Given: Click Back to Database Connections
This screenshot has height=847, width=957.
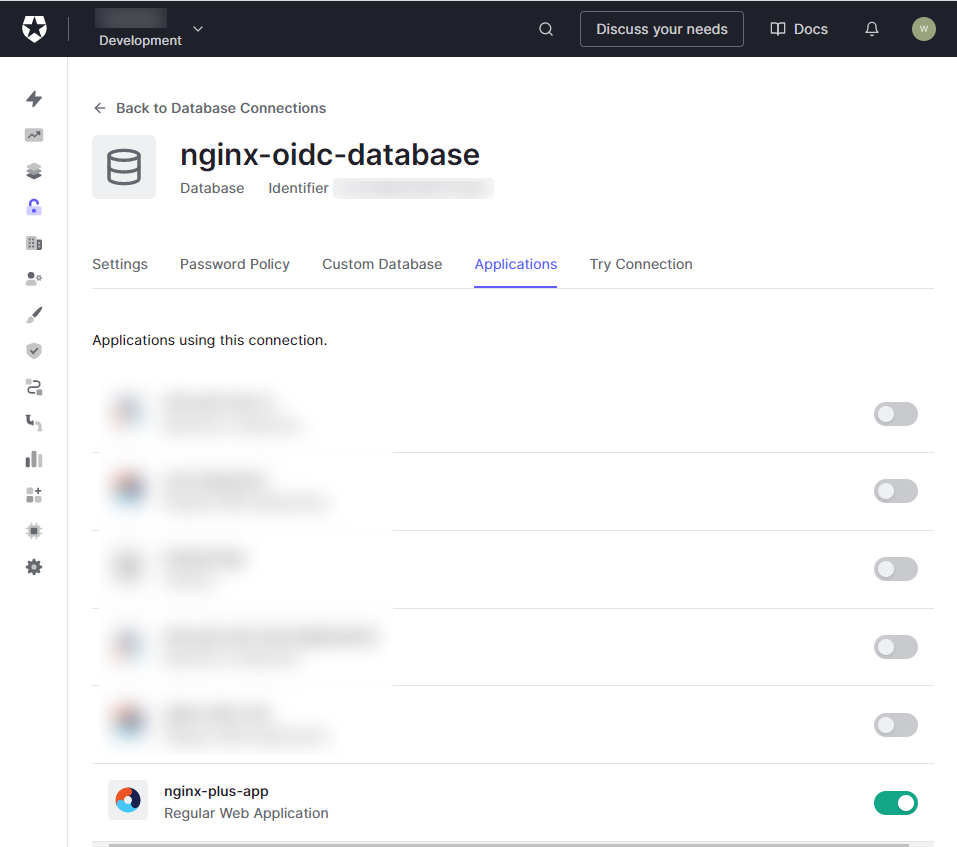Looking at the screenshot, I should click(209, 108).
